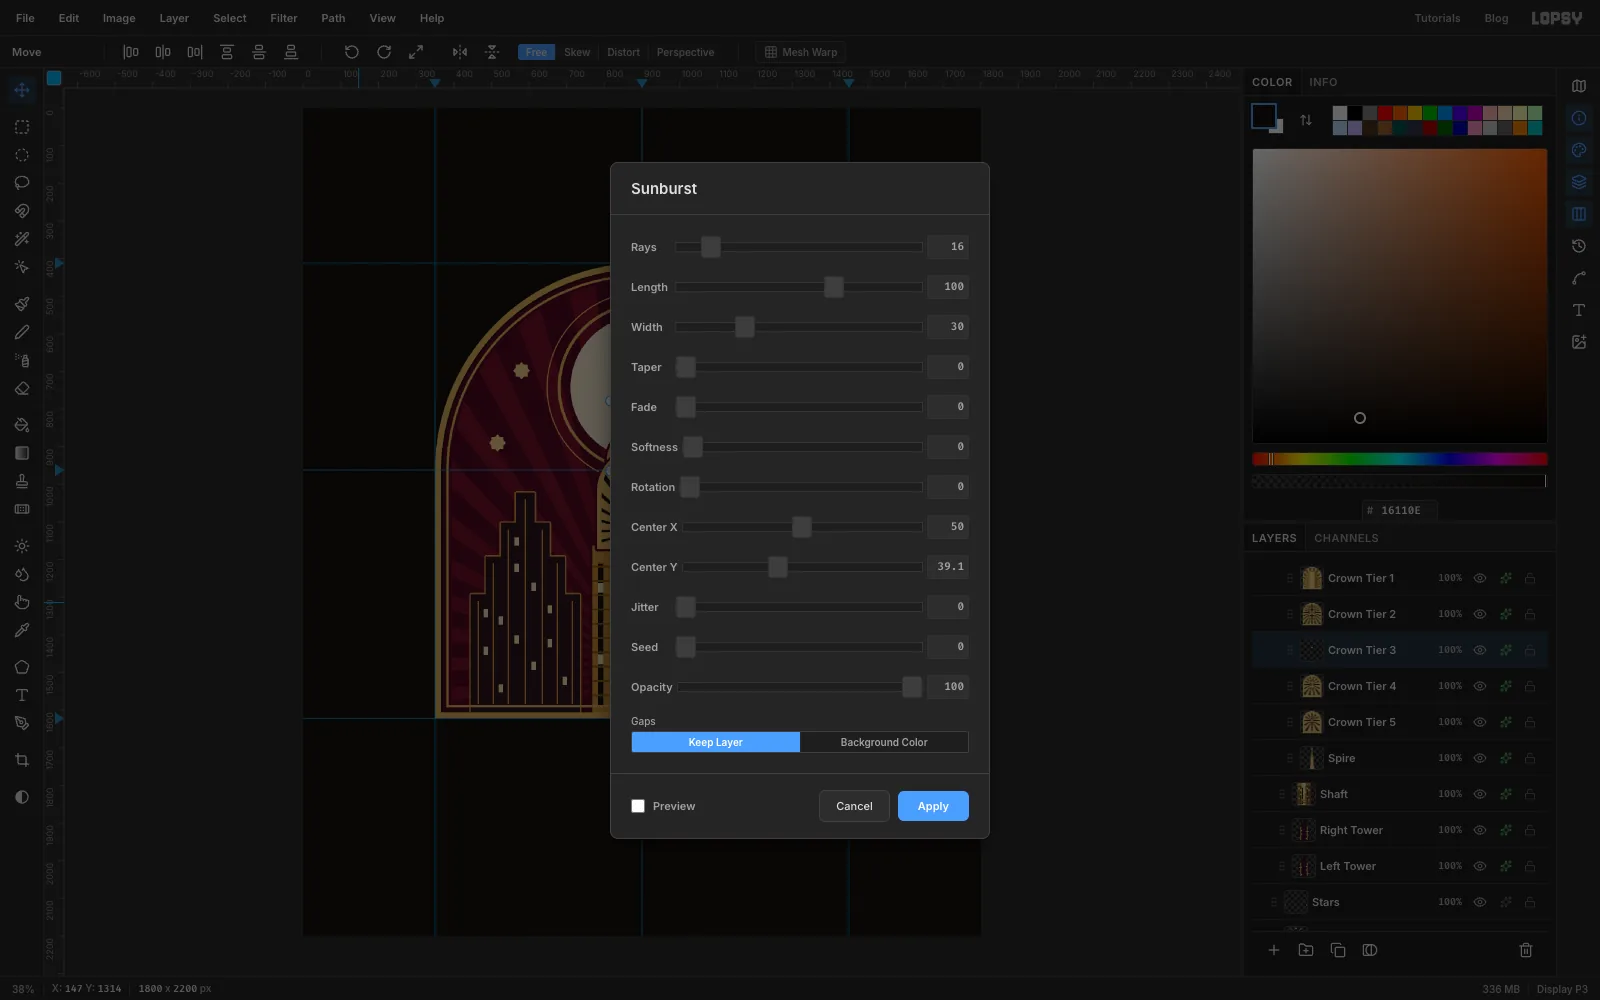Click the flip horizontal icon
Viewport: 1600px width, 1000px height.
point(460,52)
